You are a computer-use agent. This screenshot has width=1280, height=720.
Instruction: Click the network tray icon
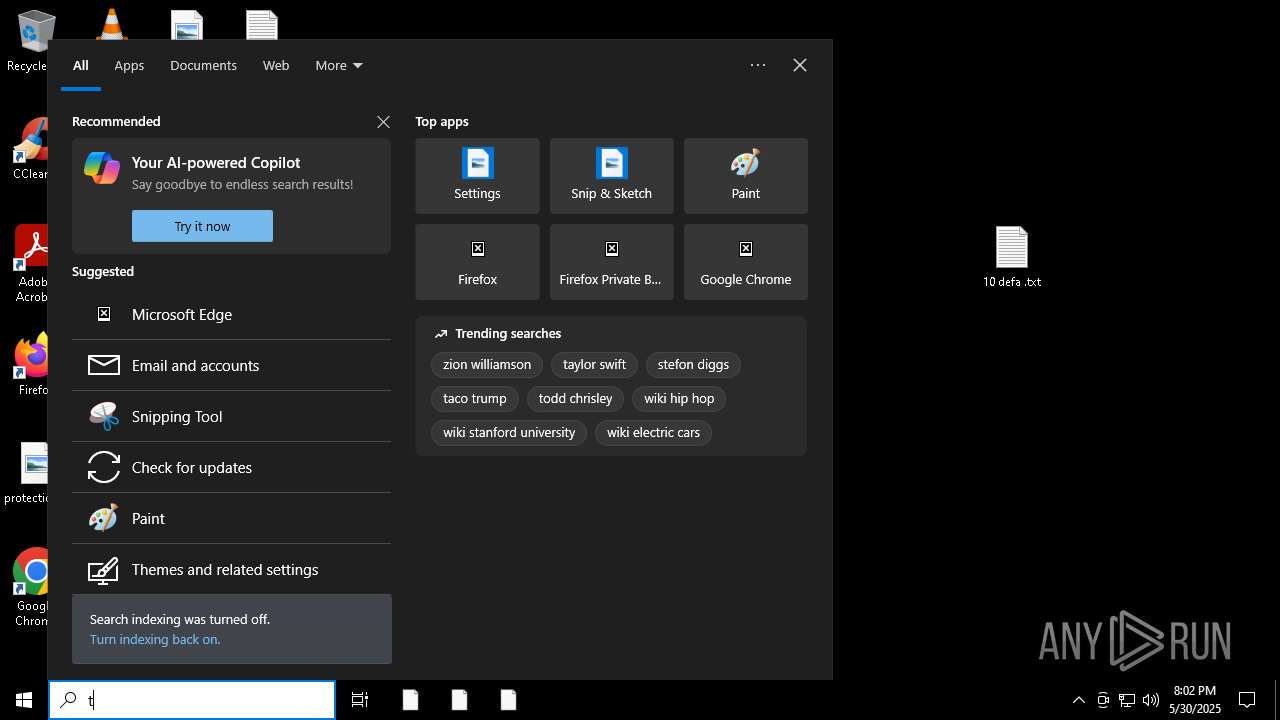pyautogui.click(x=1127, y=700)
